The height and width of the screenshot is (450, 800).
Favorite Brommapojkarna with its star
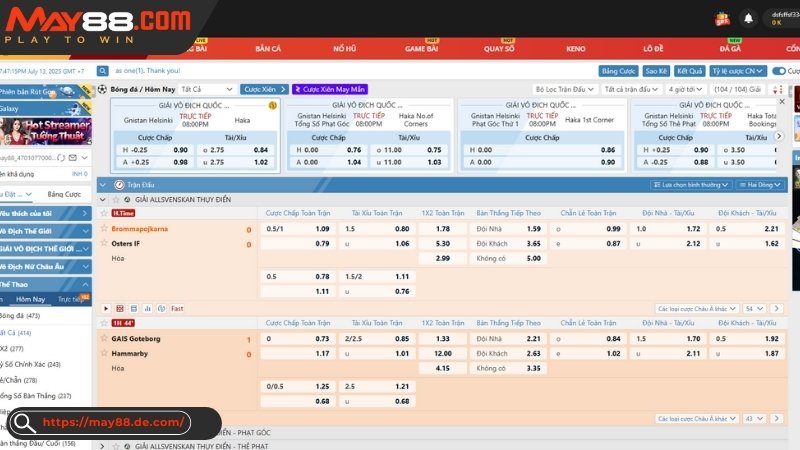click(x=105, y=229)
